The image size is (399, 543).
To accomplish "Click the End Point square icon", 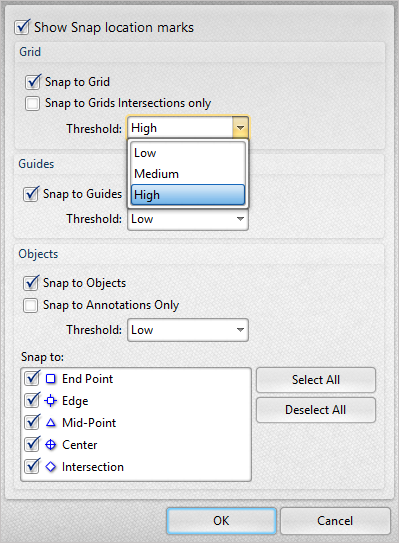I will click(x=51, y=379).
